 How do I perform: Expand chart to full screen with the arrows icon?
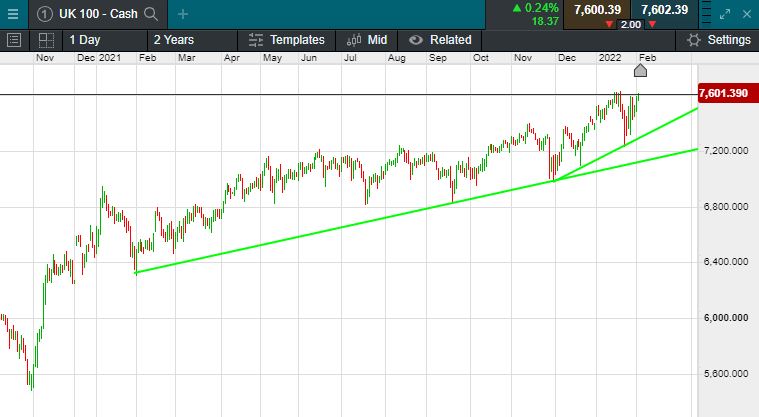pos(725,15)
